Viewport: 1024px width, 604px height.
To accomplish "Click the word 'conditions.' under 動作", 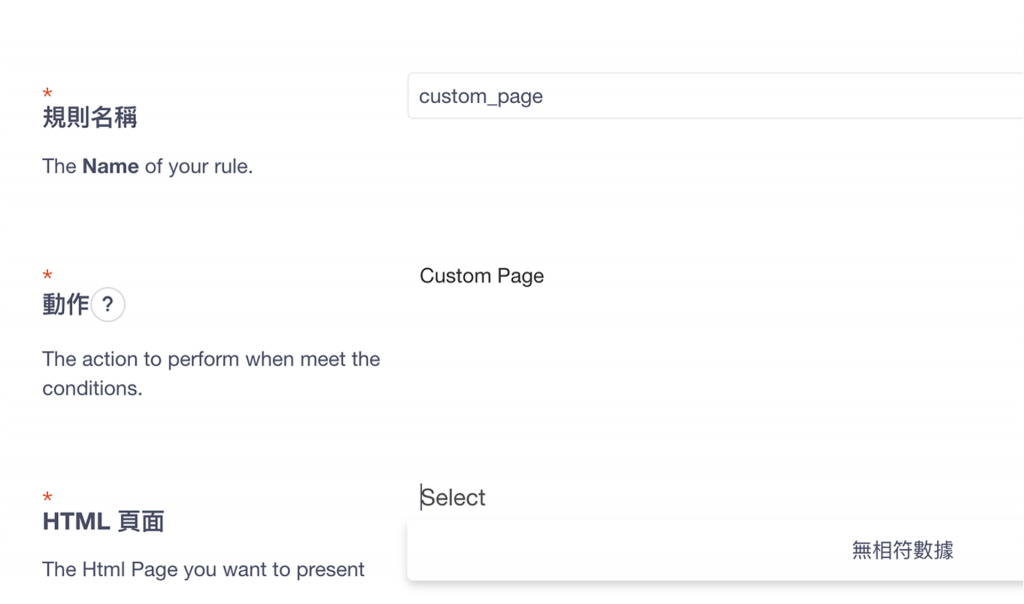I will point(92,388).
